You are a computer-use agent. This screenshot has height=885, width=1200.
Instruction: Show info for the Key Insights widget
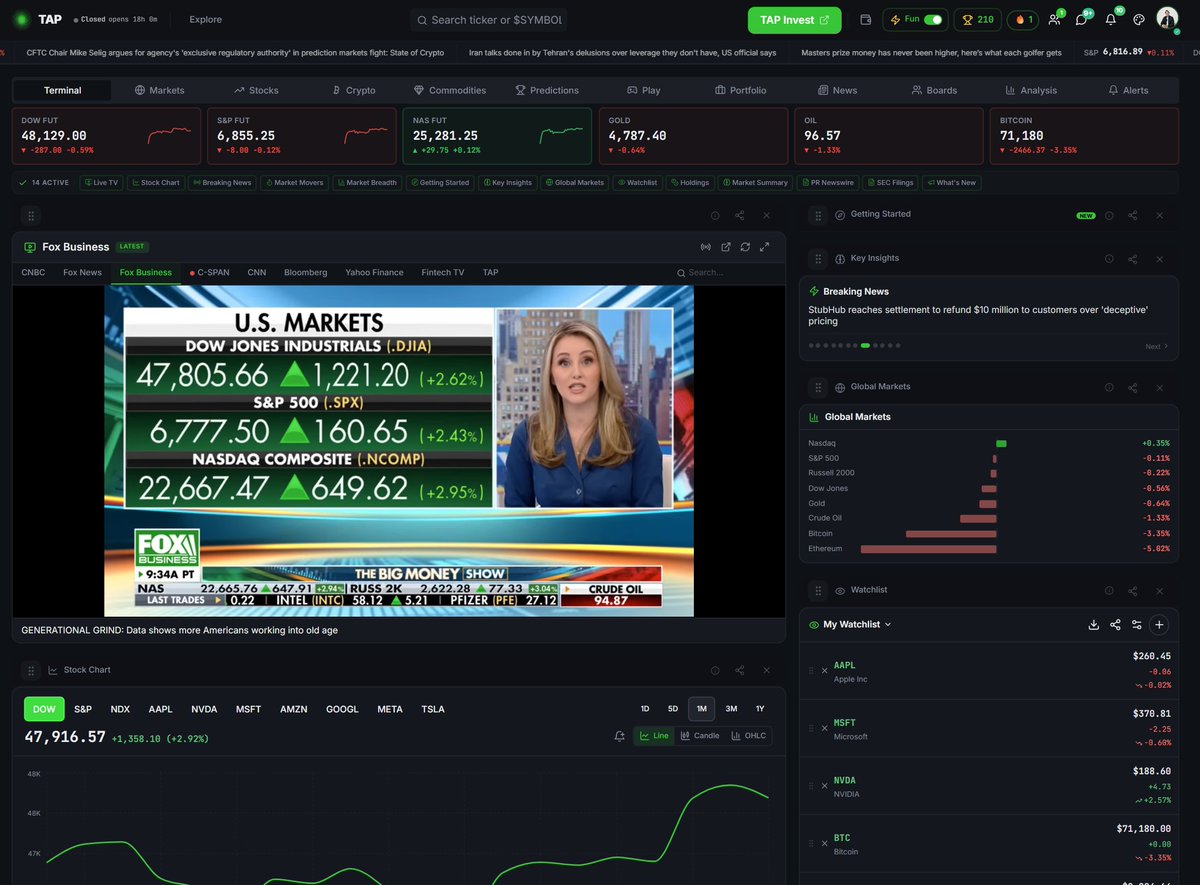click(1109, 258)
